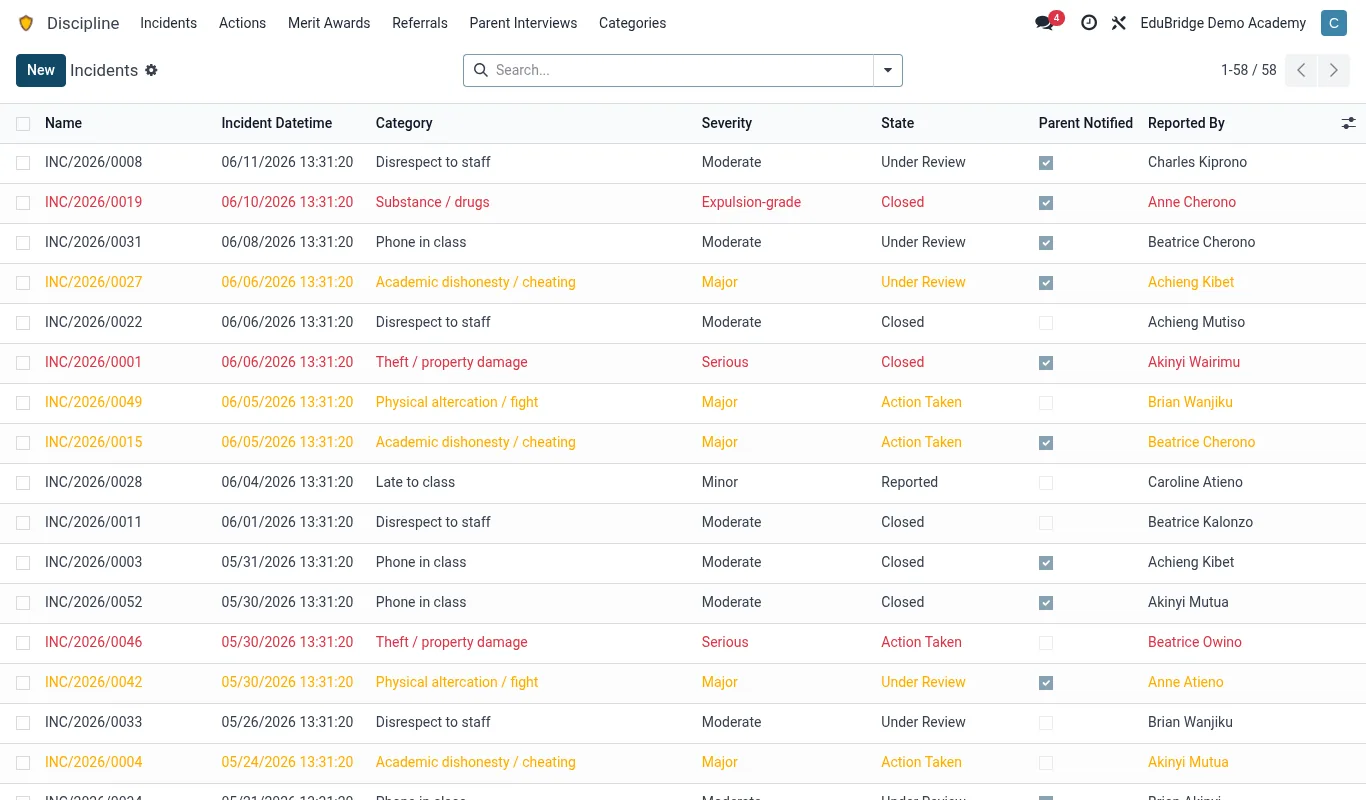The image size is (1366, 800).
Task: Select row INC/2026/0031 checkbox
Action: 23,243
